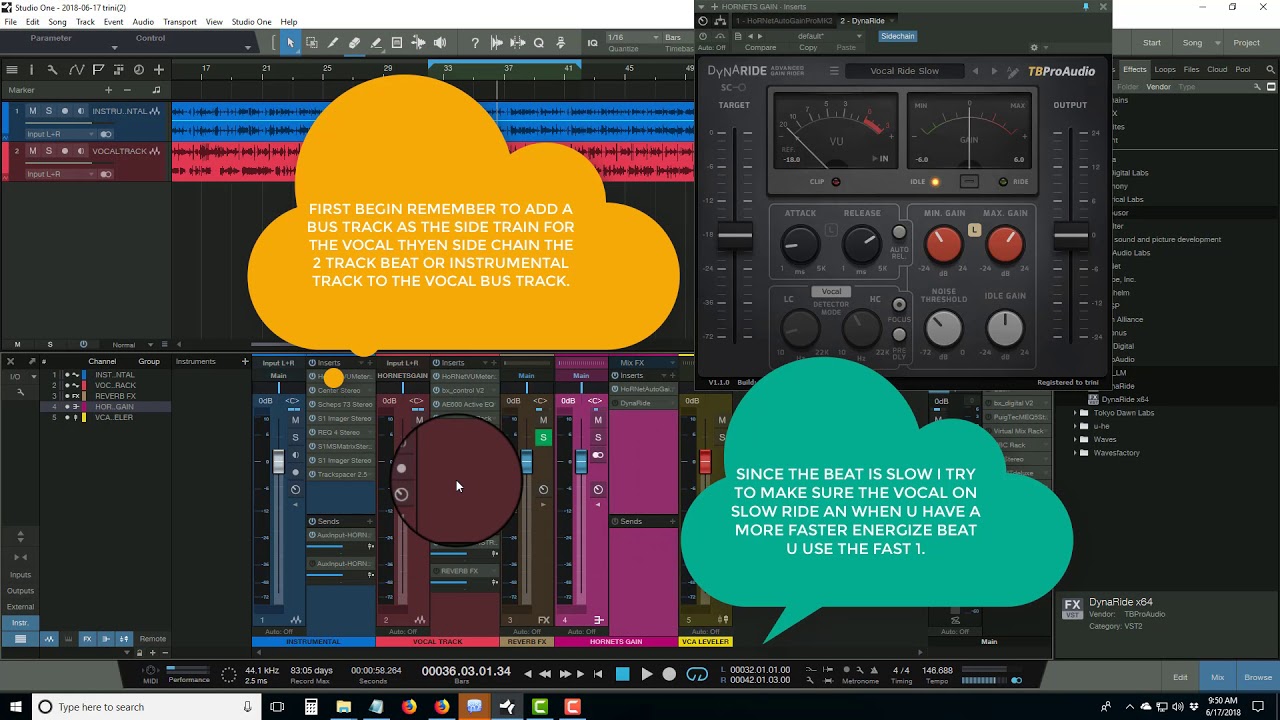This screenshot has height=720, width=1280.
Task: Click the Copy button in plugin header
Action: pyautogui.click(x=808, y=47)
